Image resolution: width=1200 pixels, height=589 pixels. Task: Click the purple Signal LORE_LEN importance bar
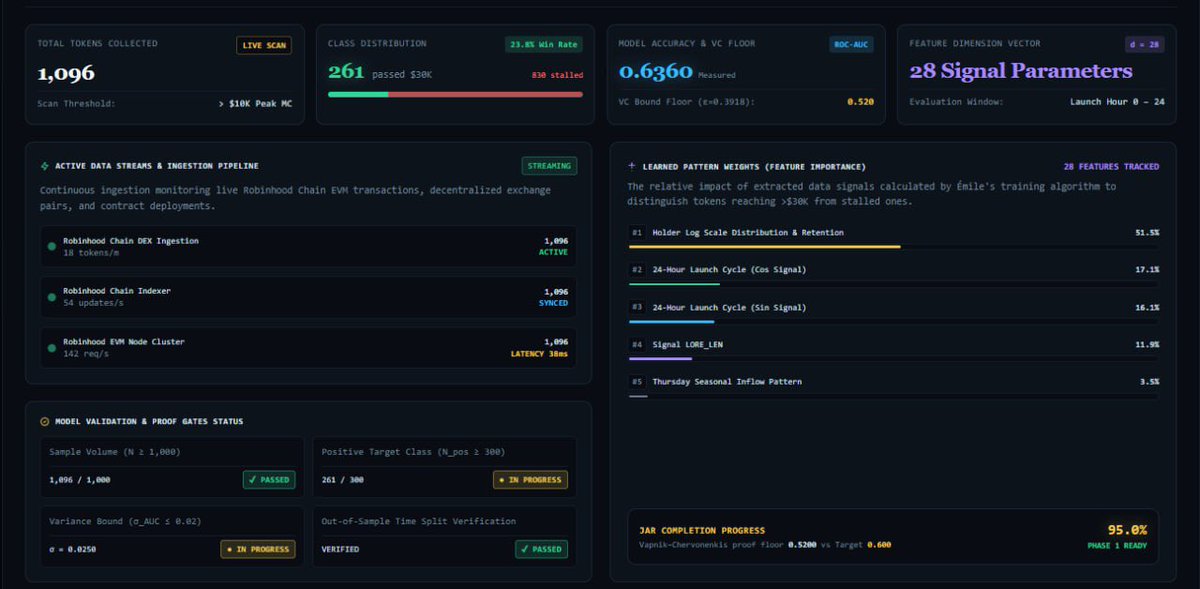pos(660,358)
